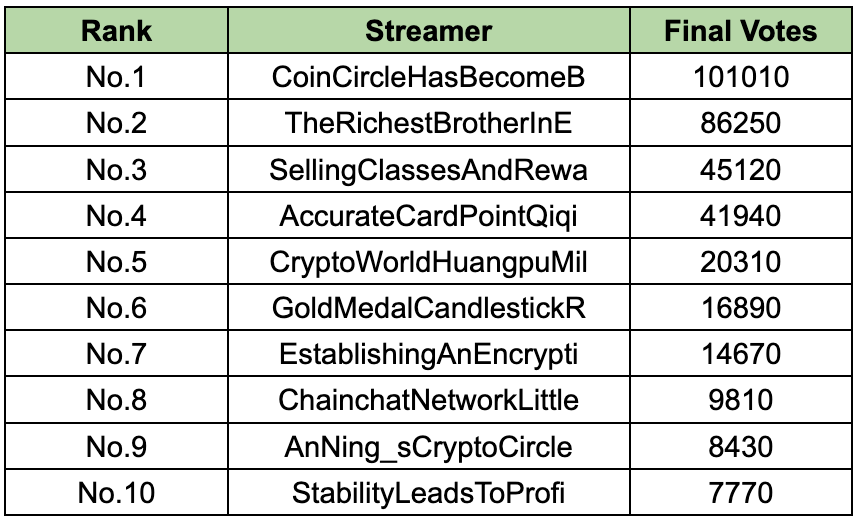Click the AccurateCardPointQiqi streamer entry
The width and height of the screenshot is (858, 522).
point(428,216)
